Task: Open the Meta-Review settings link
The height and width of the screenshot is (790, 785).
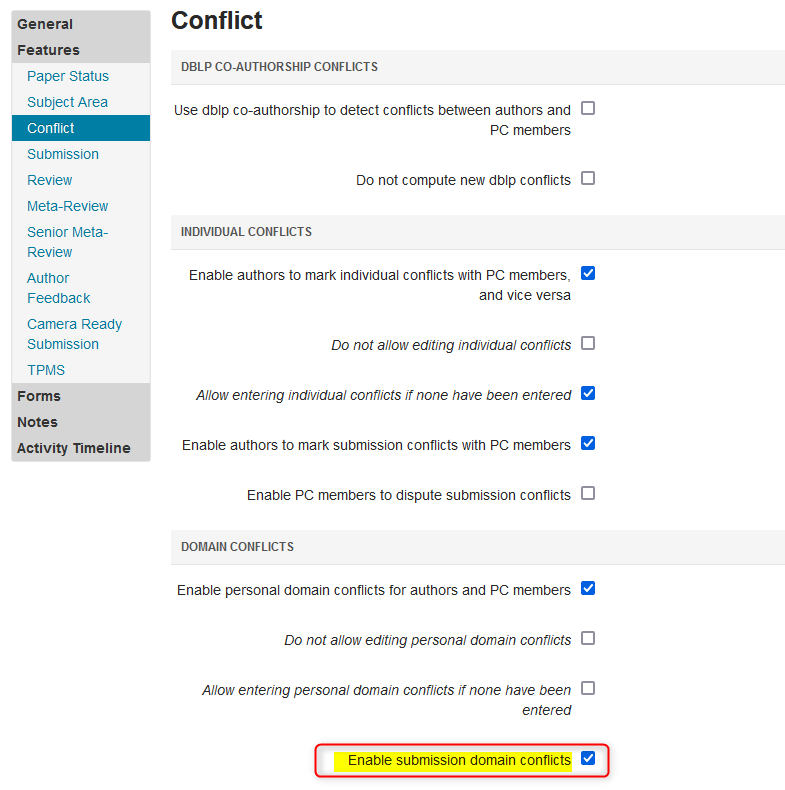Action: click(68, 206)
